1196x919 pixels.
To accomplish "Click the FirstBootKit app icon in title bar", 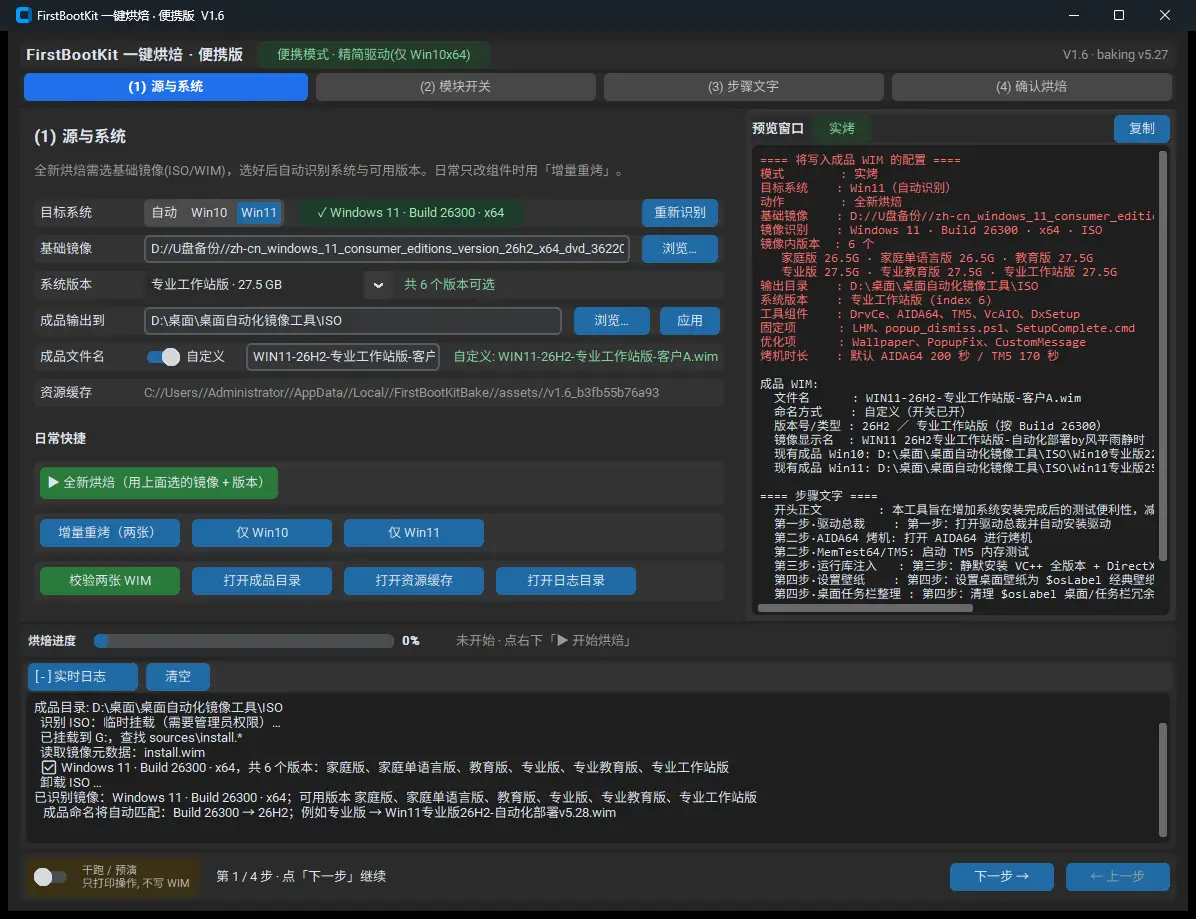I will (x=24, y=15).
